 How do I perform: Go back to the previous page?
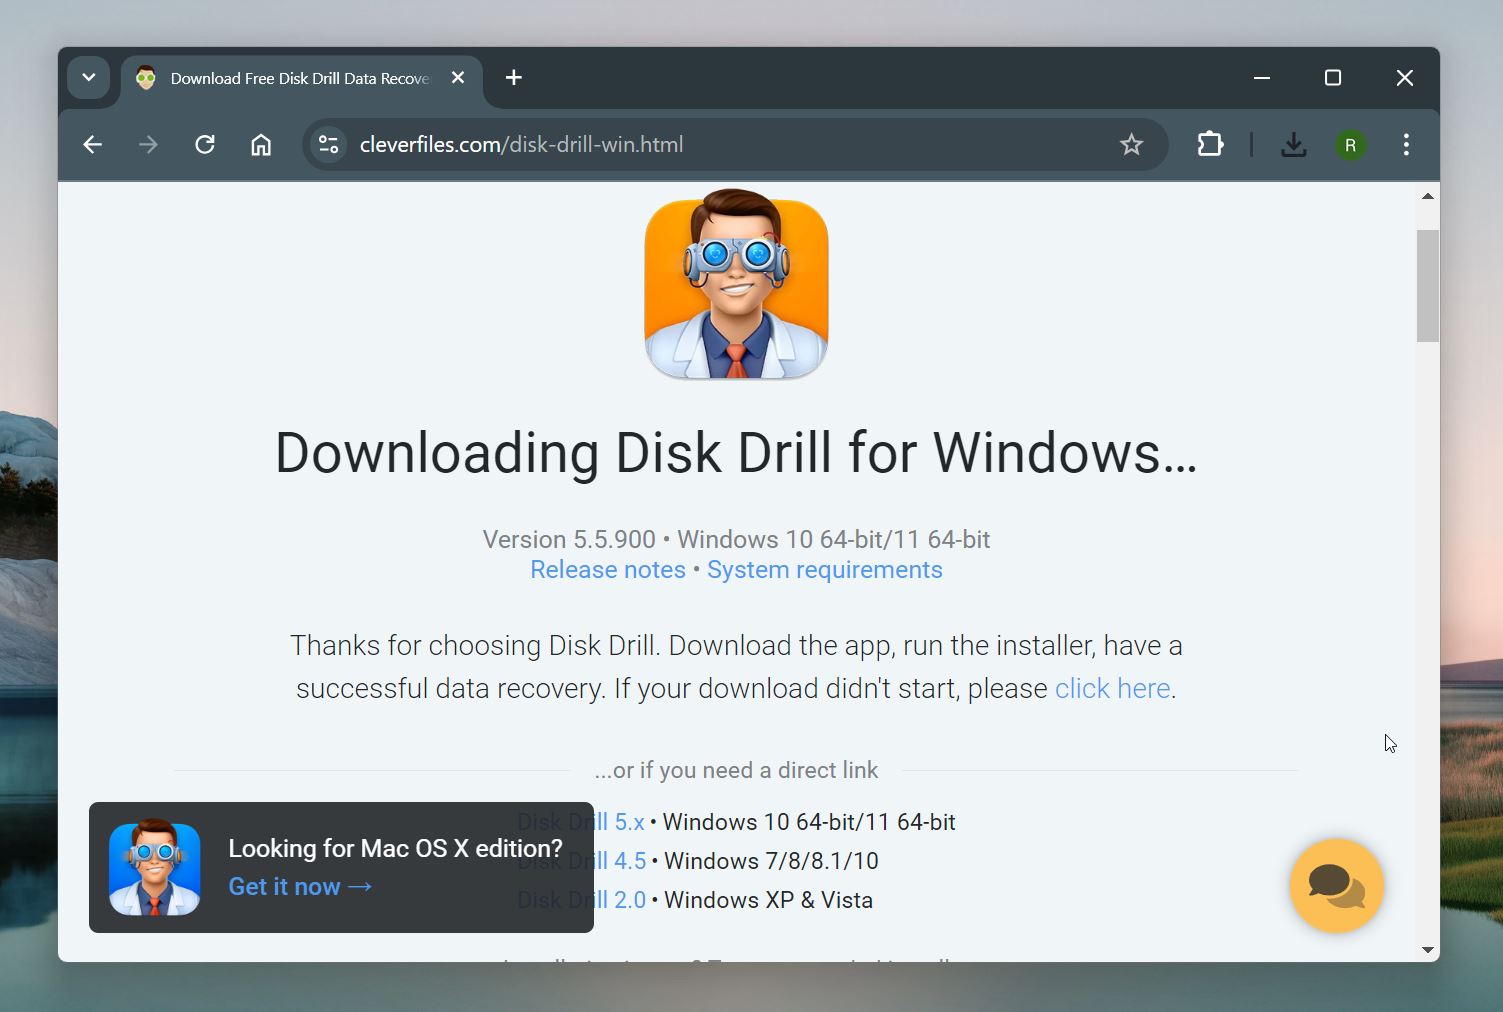pyautogui.click(x=93, y=145)
